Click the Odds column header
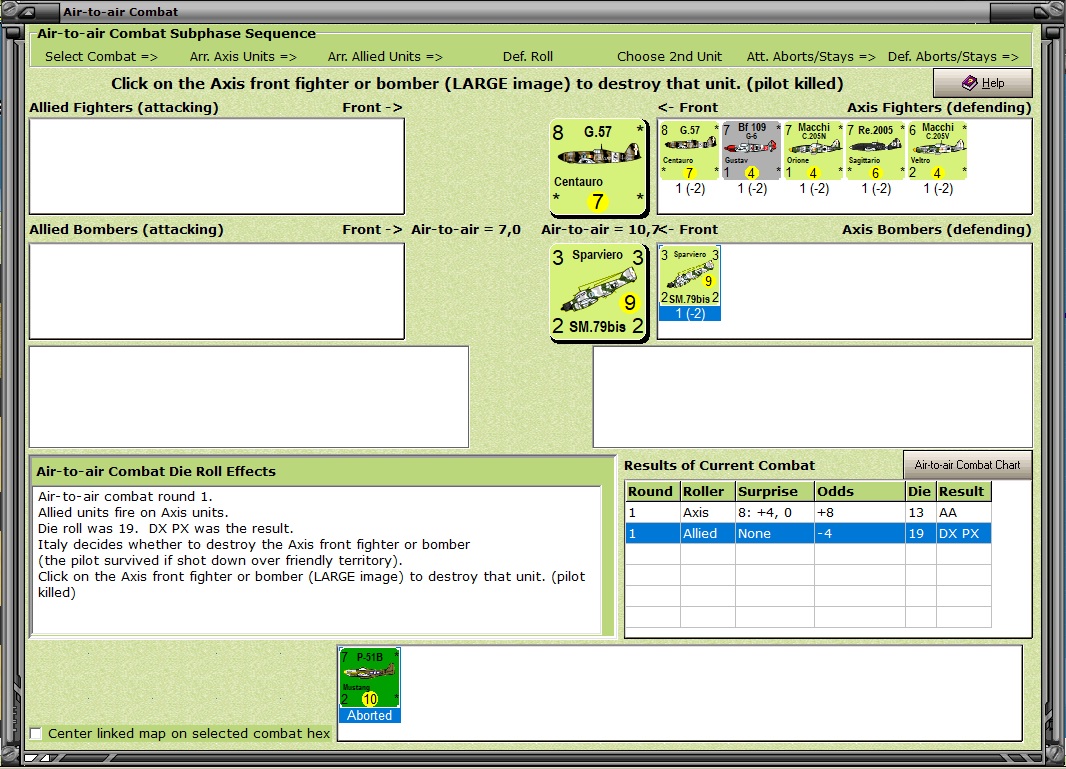 point(860,492)
